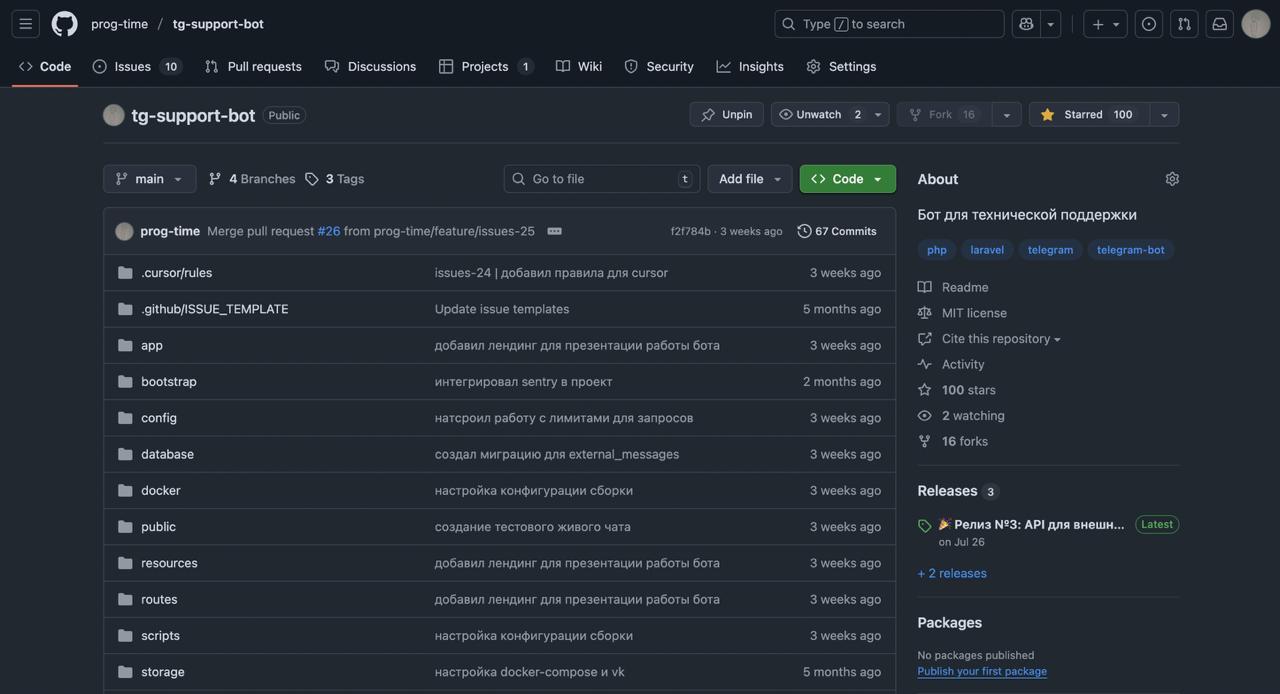This screenshot has height=694, width=1280.
Task: View the 67 Commits history
Action: [837, 231]
